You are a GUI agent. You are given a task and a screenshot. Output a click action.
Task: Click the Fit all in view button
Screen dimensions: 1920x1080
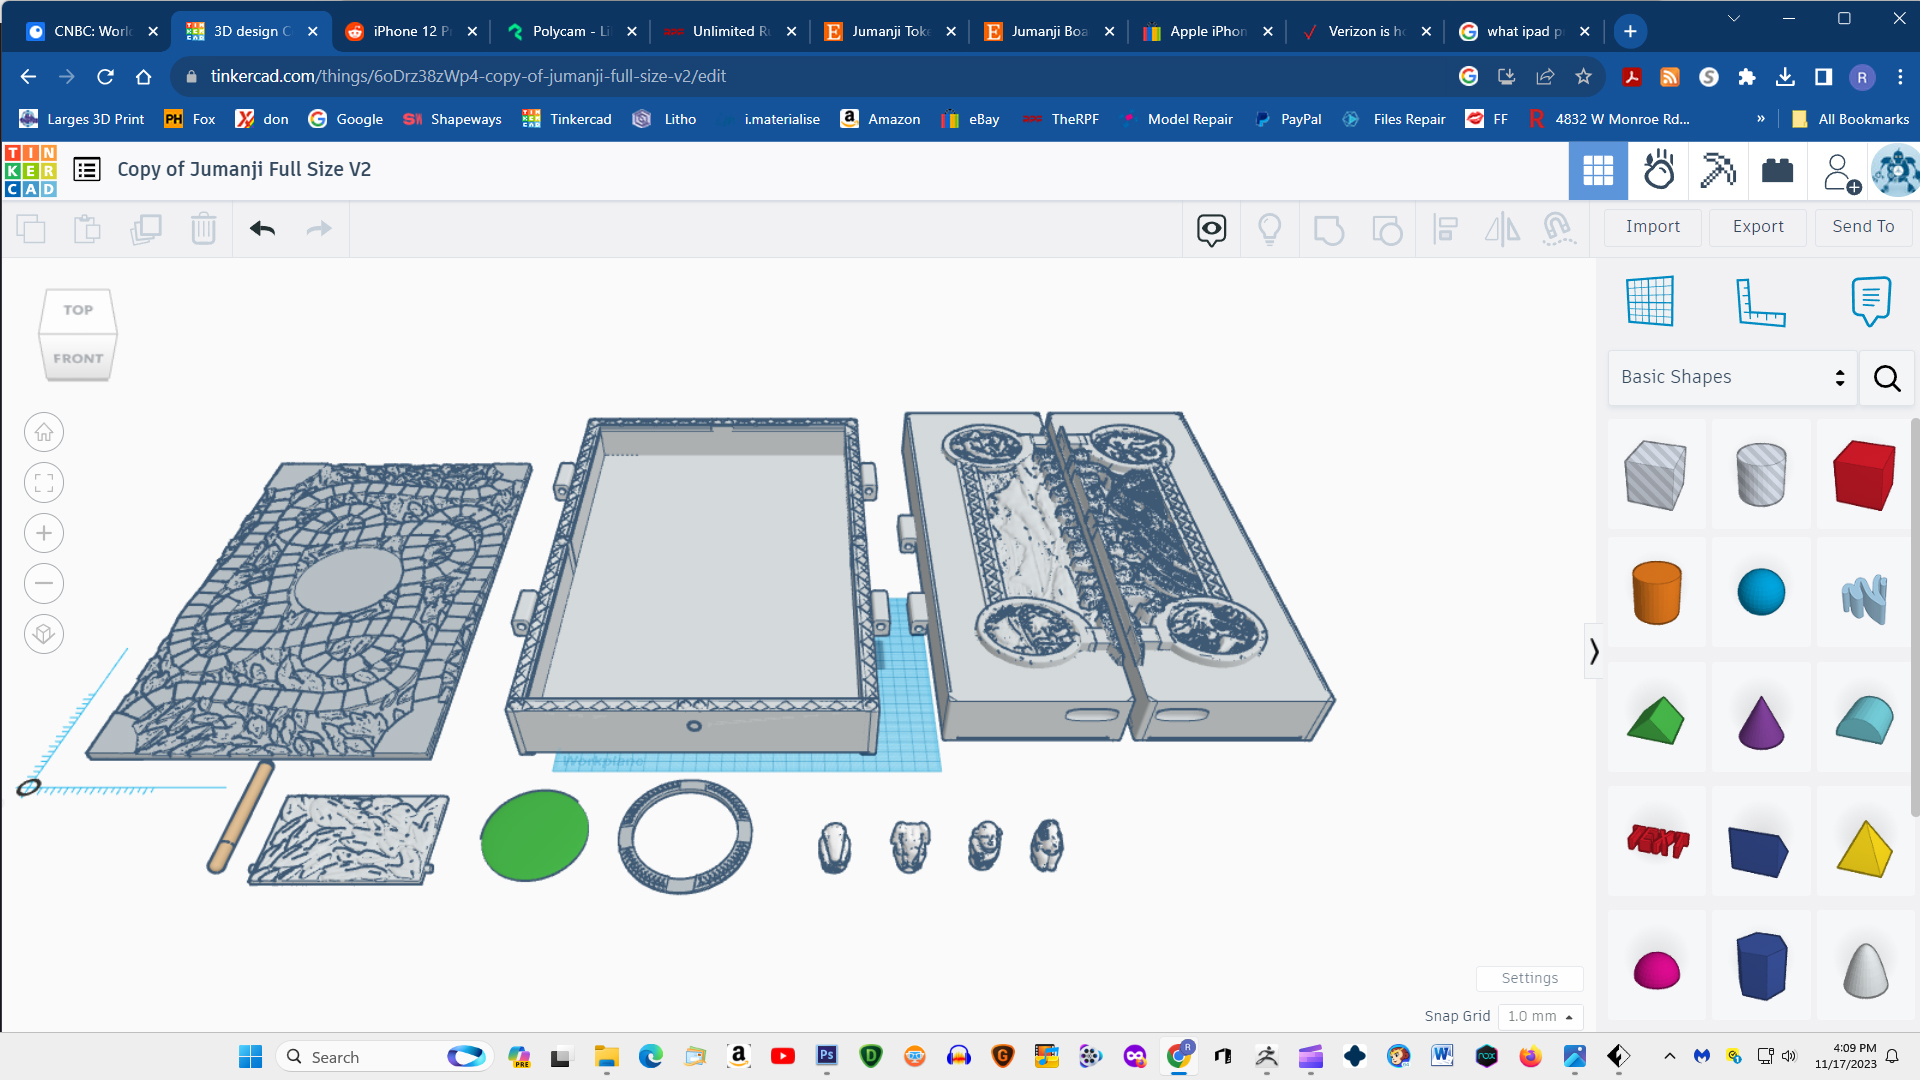pyautogui.click(x=44, y=483)
